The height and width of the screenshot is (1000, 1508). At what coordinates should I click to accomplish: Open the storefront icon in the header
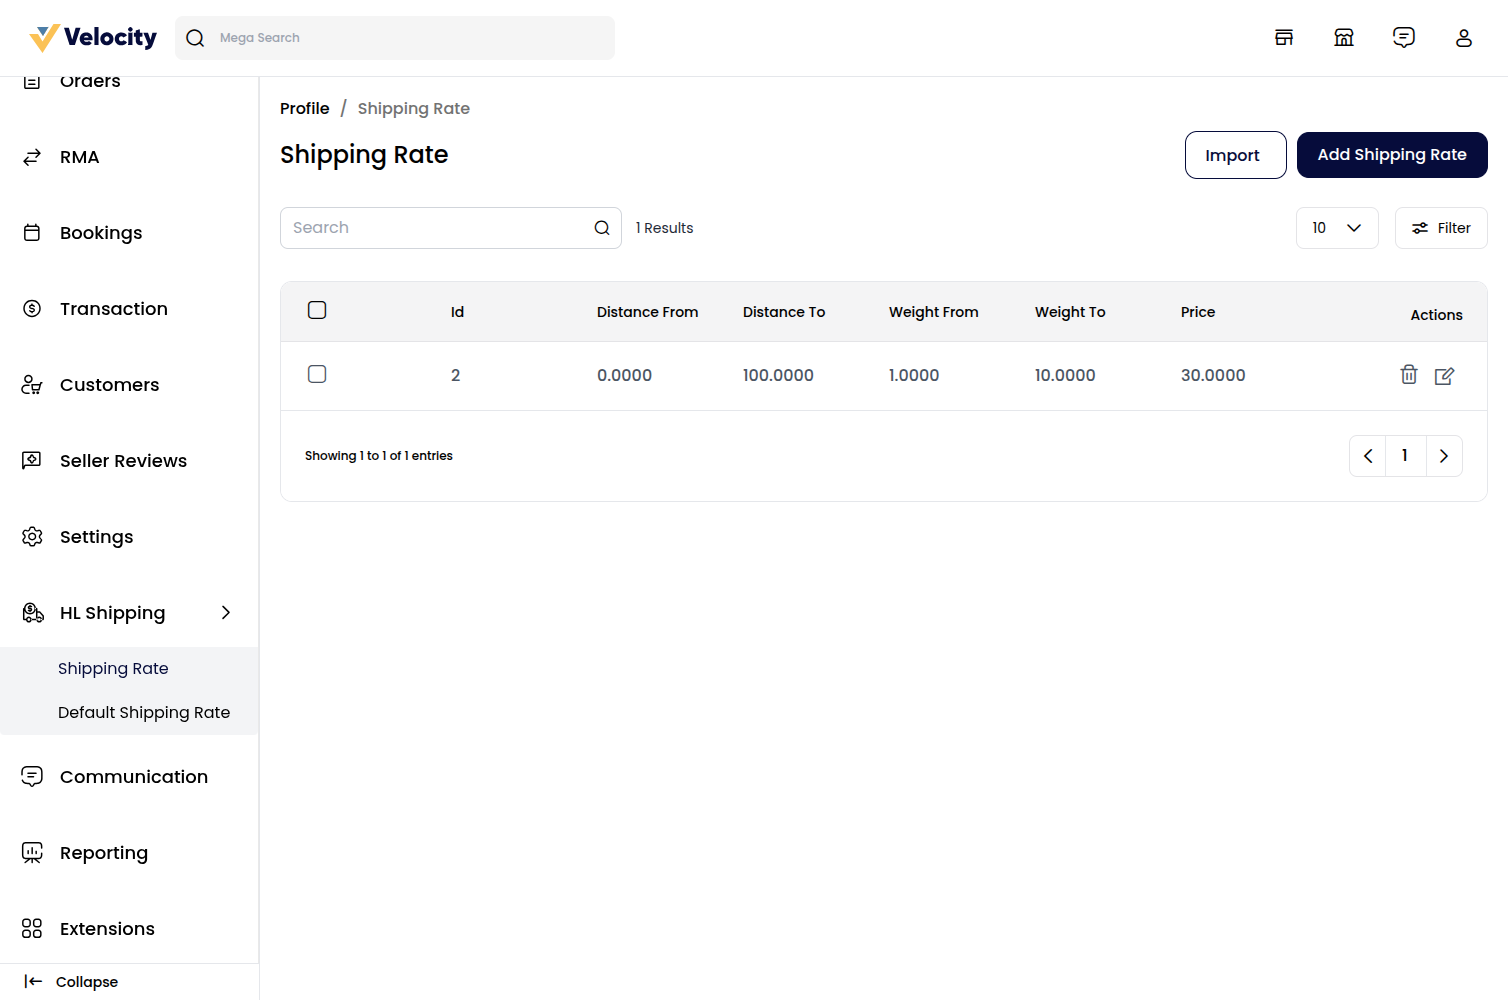[x=1284, y=37]
